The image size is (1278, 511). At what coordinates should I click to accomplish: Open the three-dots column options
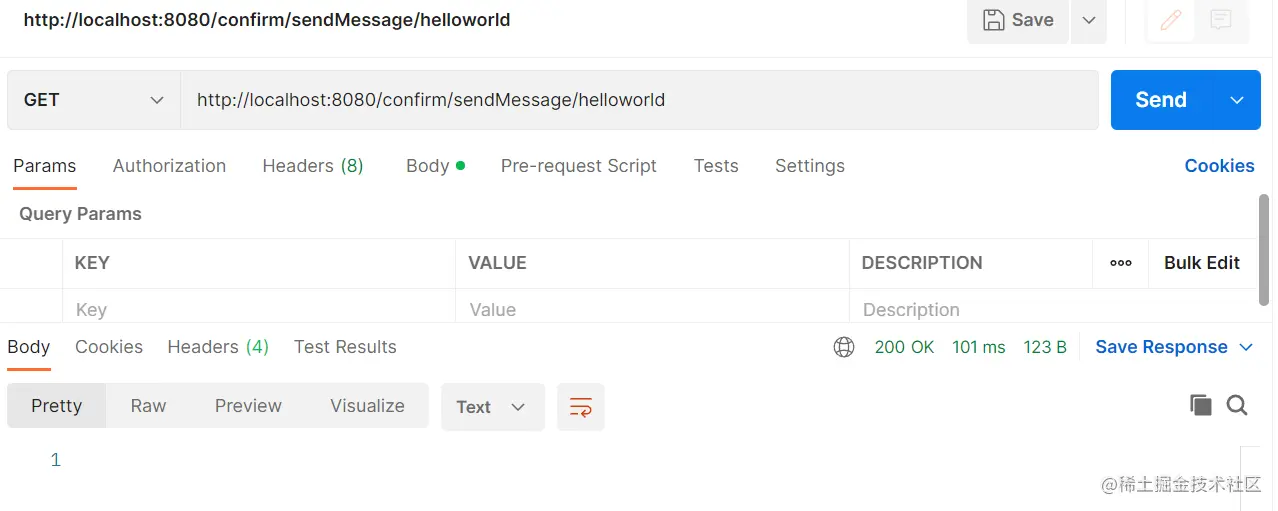coord(1121,263)
